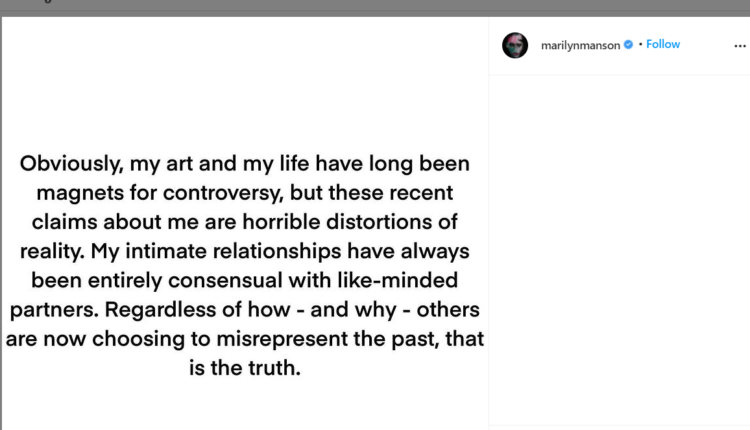The width and height of the screenshot is (750, 430).
Task: Click the white space above the statement
Action: click(x=244, y=80)
